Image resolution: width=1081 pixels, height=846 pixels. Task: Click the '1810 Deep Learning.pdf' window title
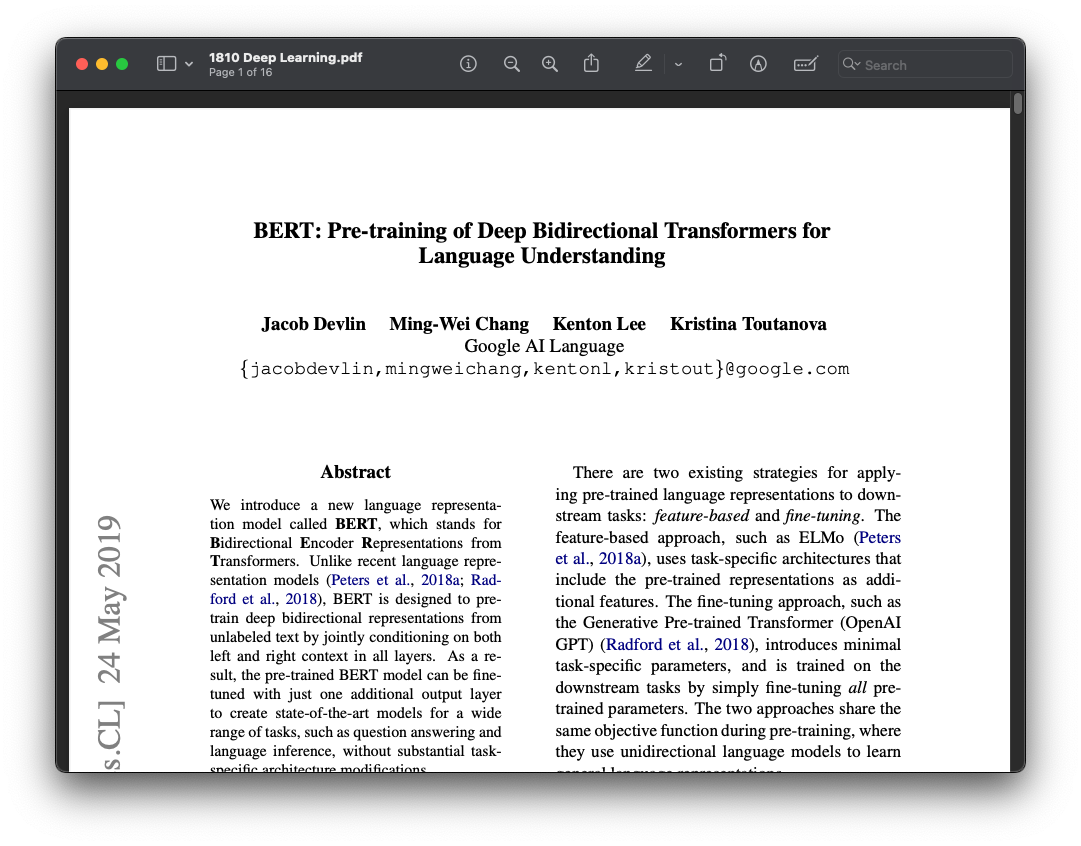285,58
